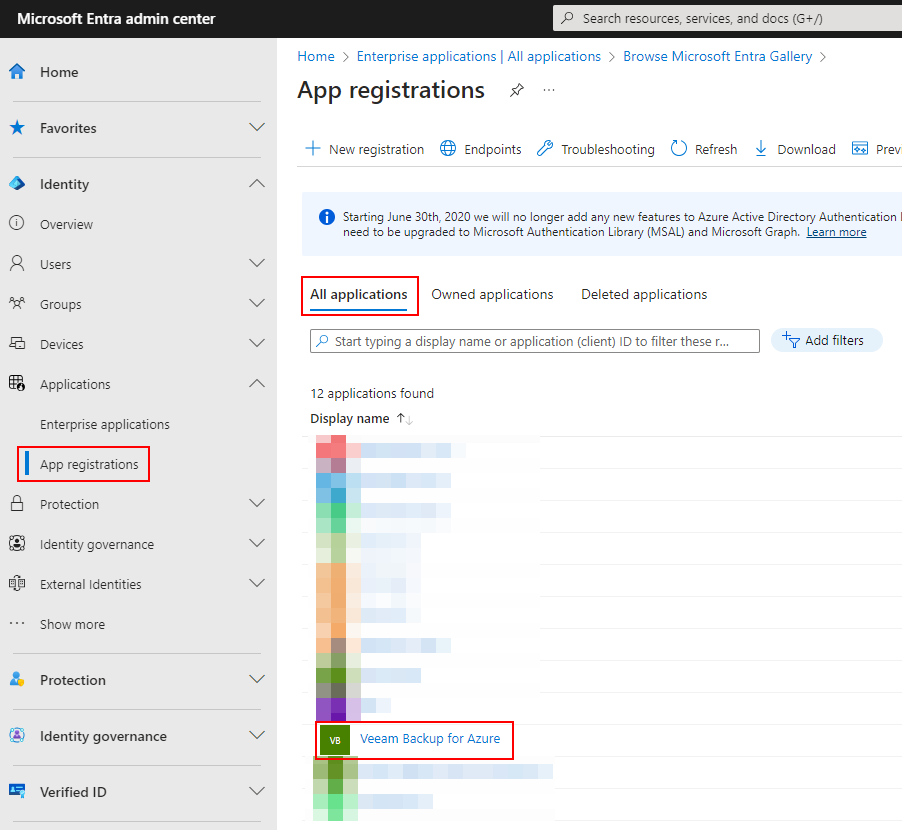
Task: Click the Overview info icon
Action: coord(17,223)
